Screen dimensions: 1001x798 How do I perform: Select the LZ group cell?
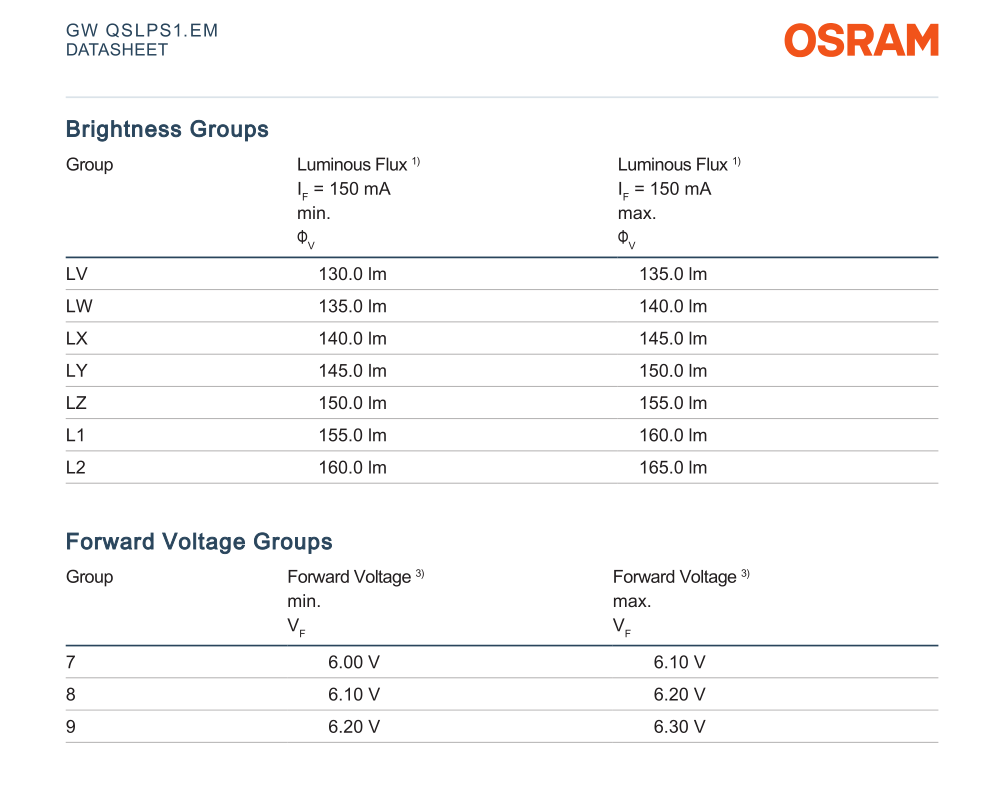[x=76, y=403]
